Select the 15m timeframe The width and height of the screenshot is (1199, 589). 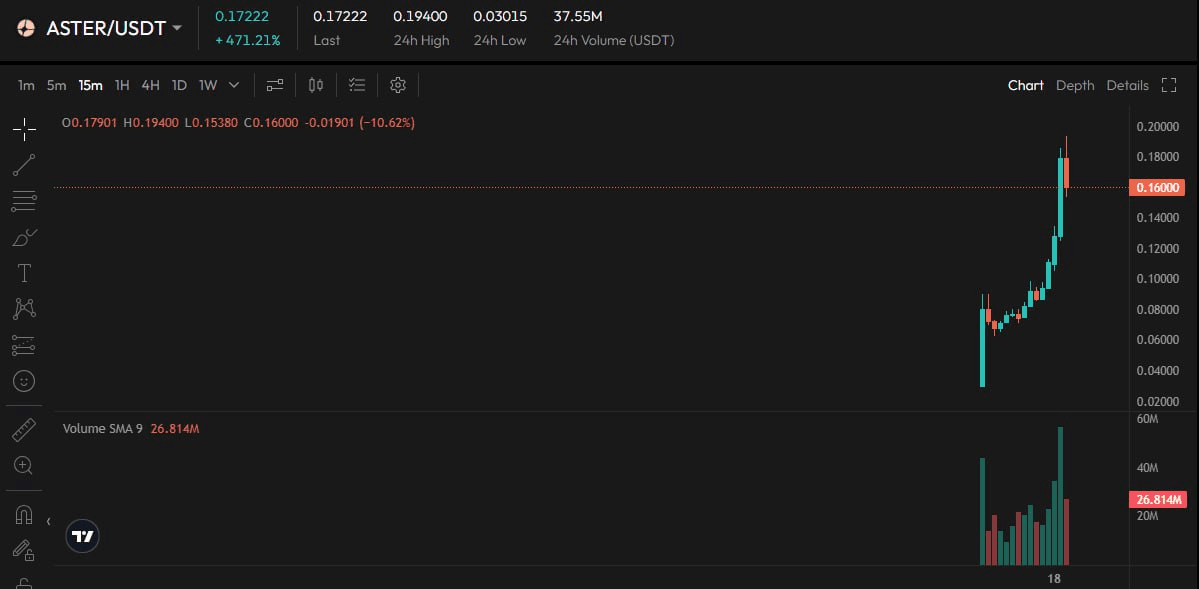tap(90, 85)
